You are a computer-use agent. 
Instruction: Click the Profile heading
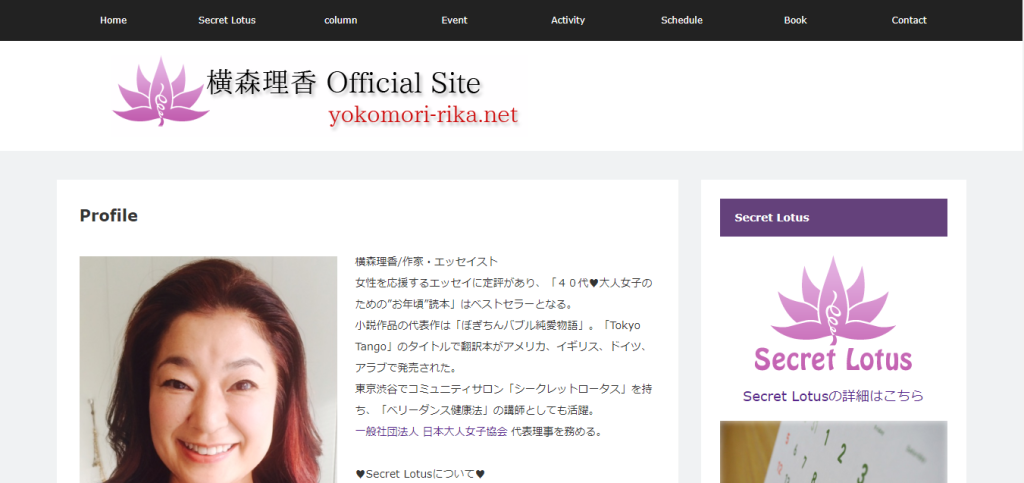tap(109, 215)
